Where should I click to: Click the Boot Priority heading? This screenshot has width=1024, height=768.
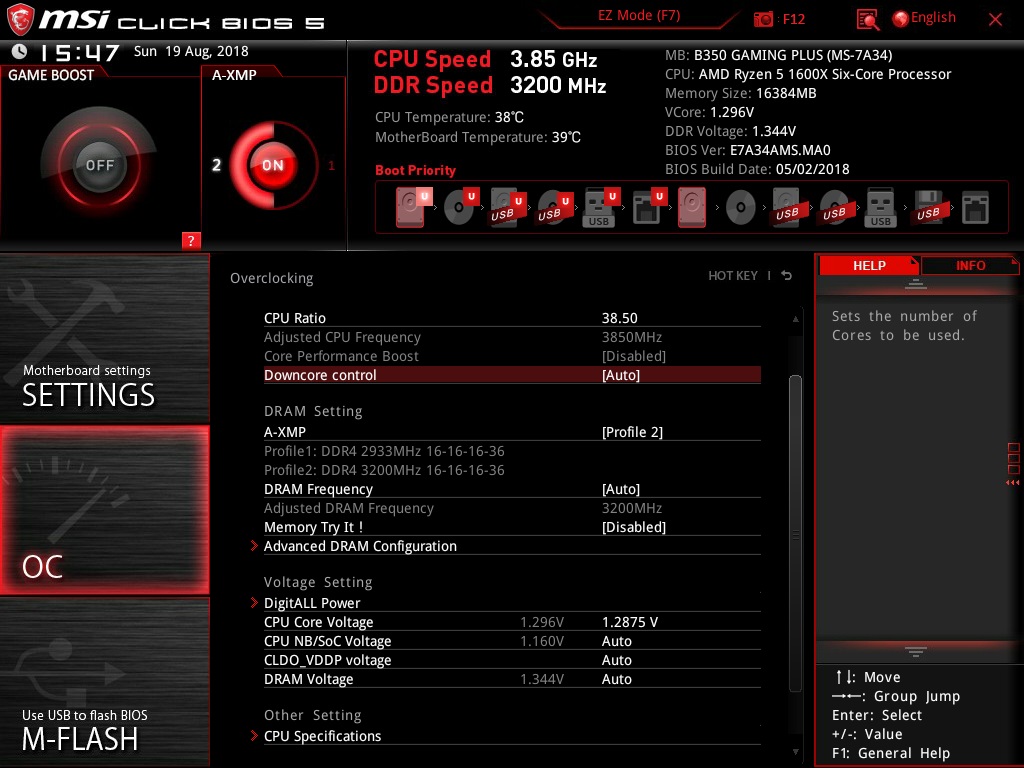415,170
